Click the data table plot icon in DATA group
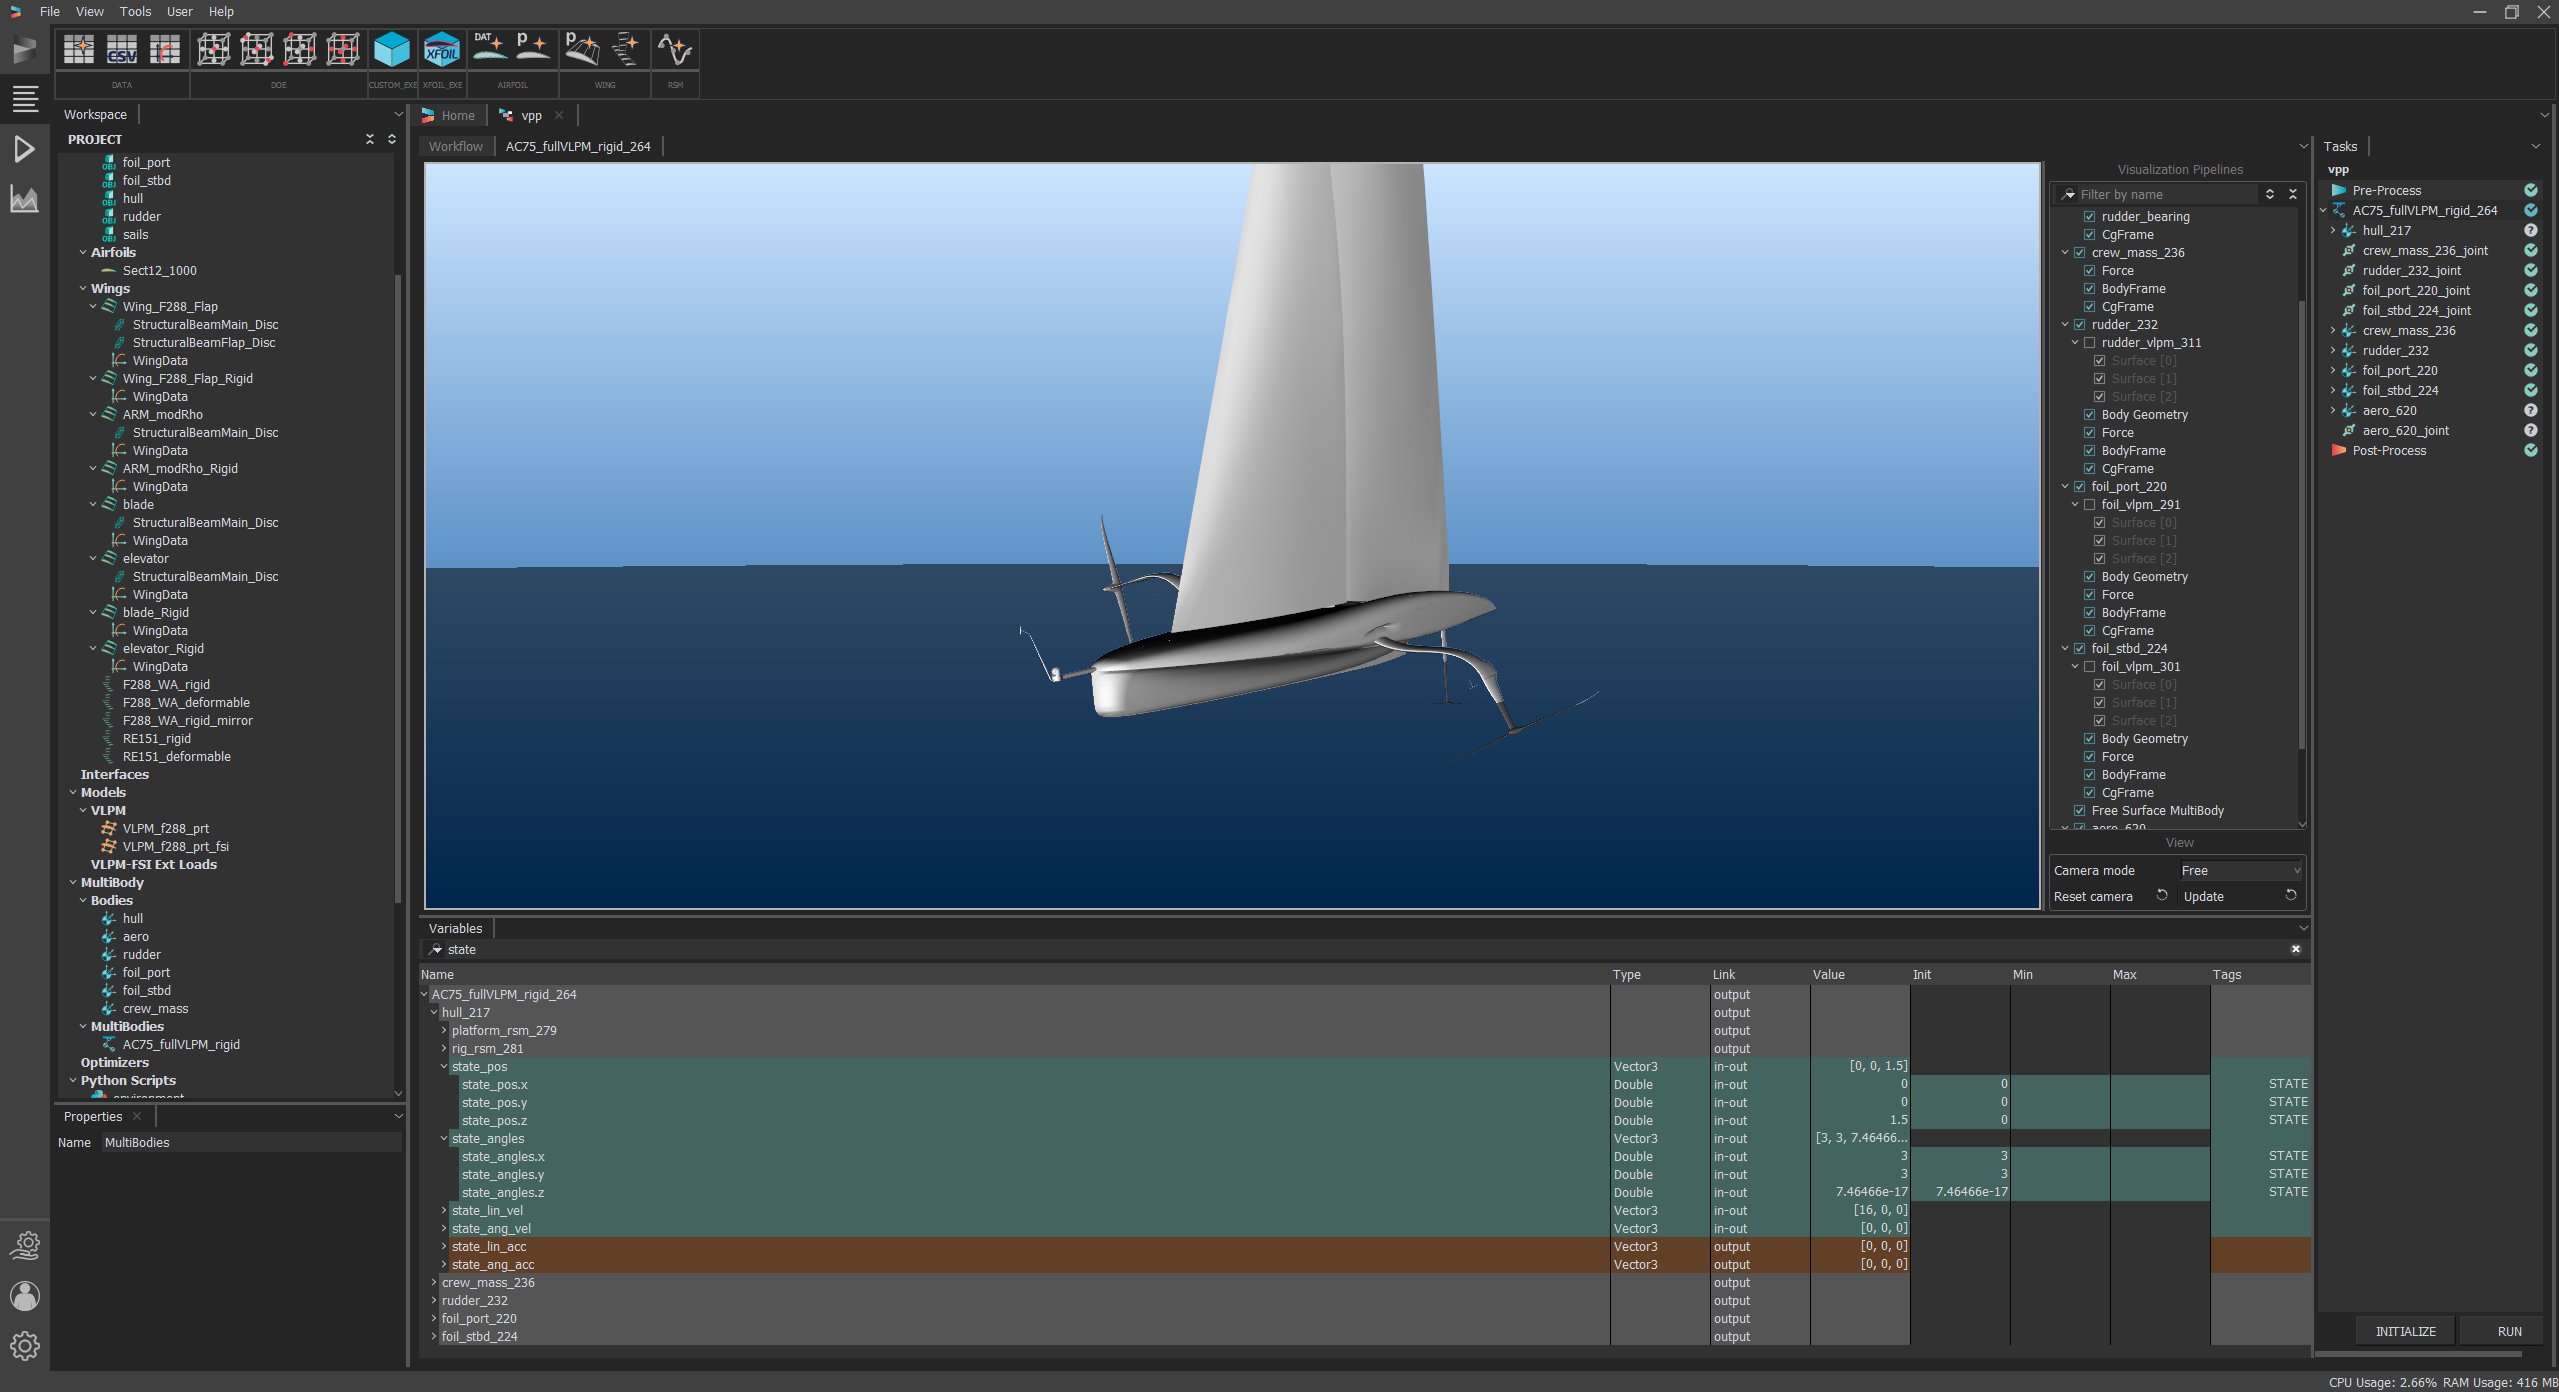This screenshot has width=2559, height=1392. point(165,49)
